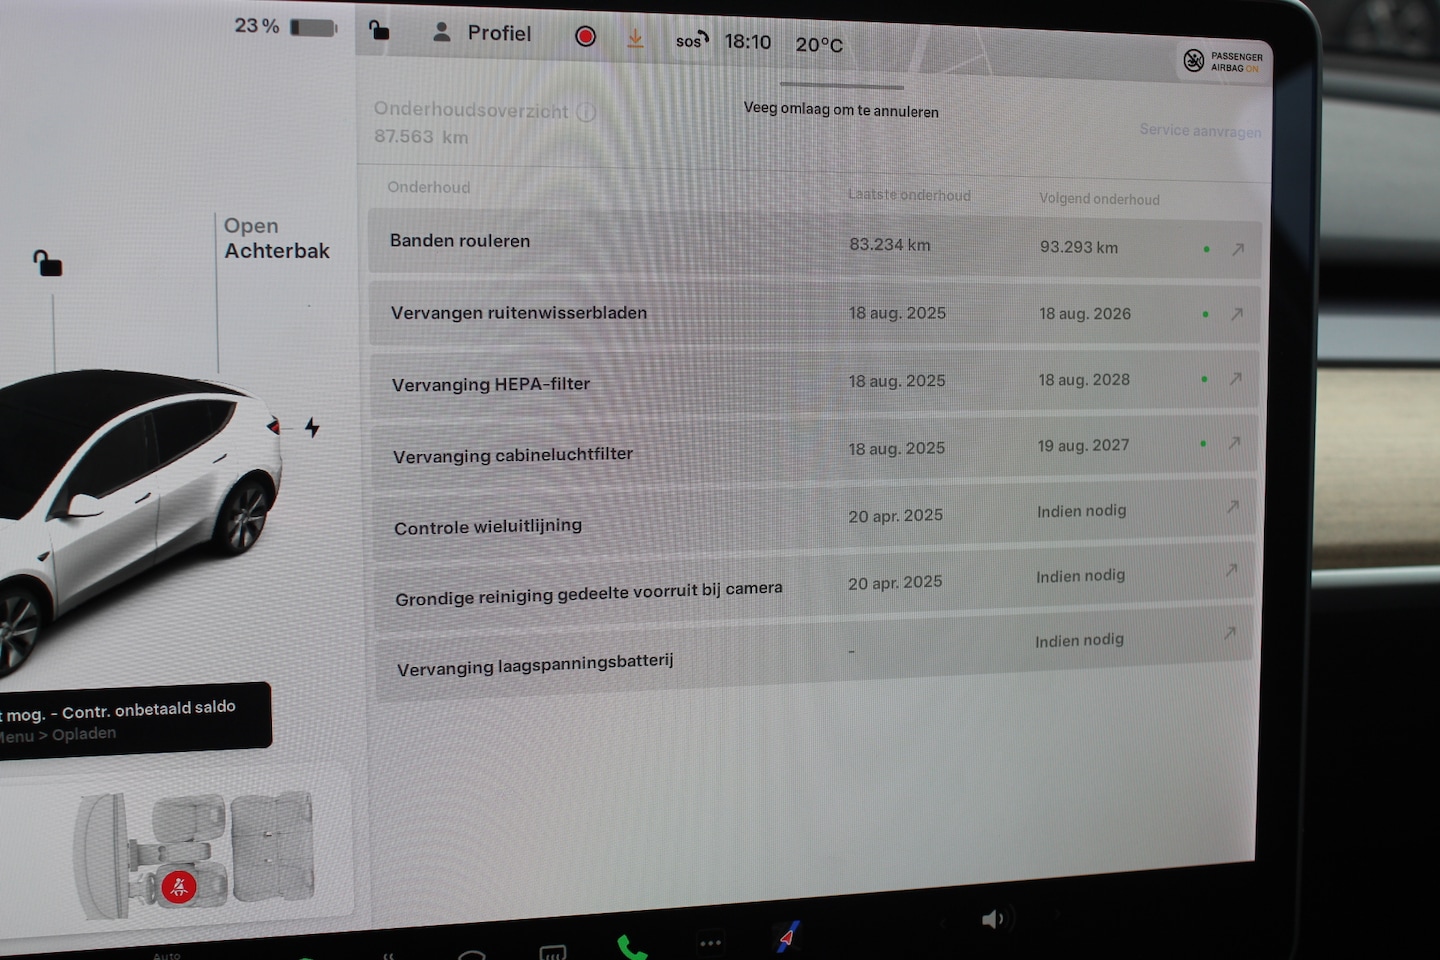Screen dimensions: 1440x960
Task: Open the Profiel driver profile menu
Action: click(481, 33)
